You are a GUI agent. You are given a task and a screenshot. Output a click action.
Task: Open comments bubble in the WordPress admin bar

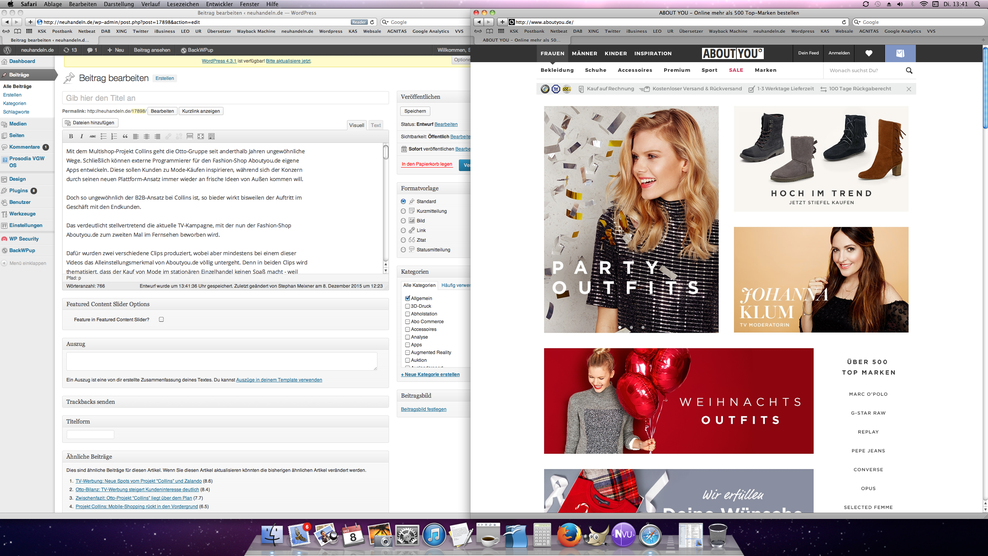pos(91,50)
